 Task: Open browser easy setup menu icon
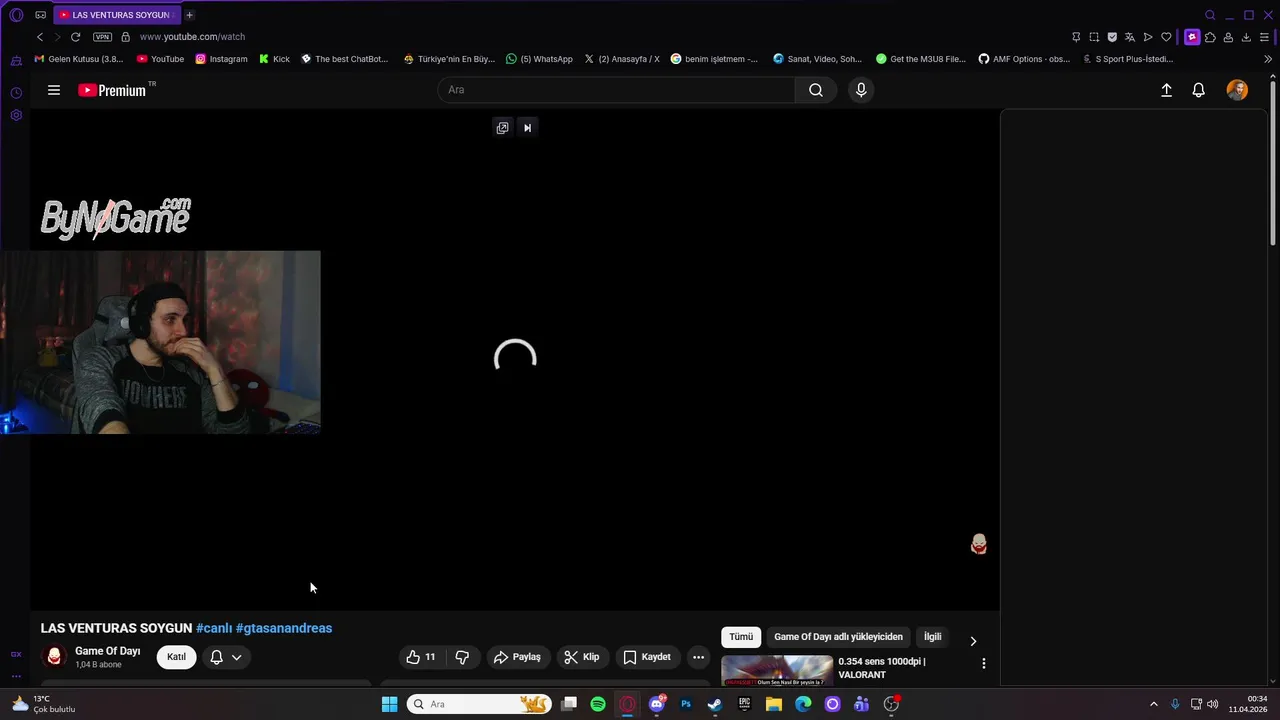point(1264,37)
